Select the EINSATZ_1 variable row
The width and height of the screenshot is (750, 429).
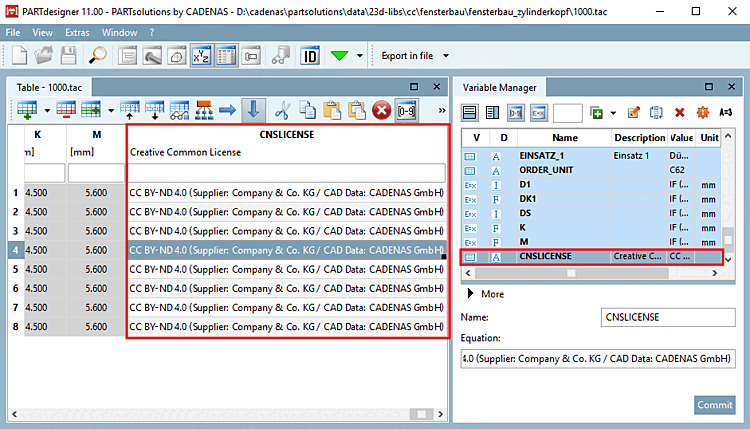[x=592, y=155]
